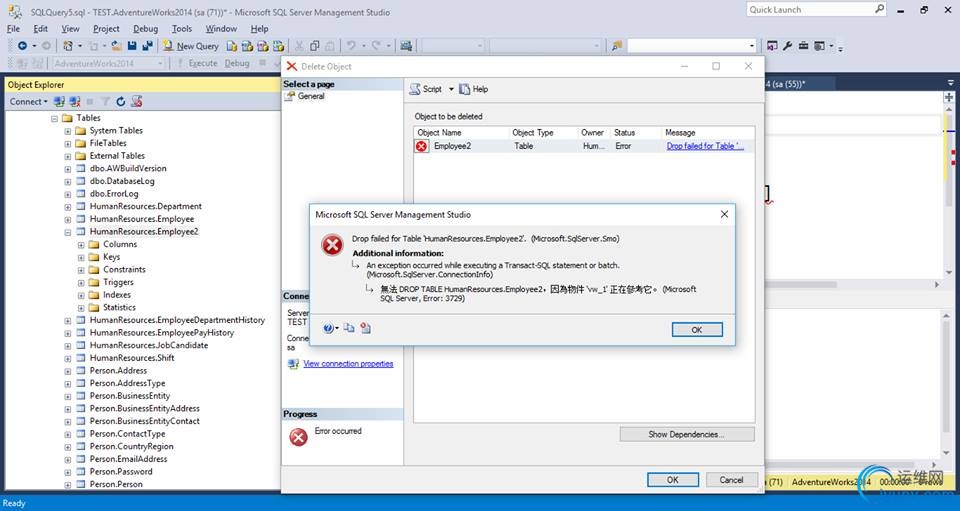Screen dimensions: 960x511
Task: Click View connection properties link
Action: tap(348, 364)
